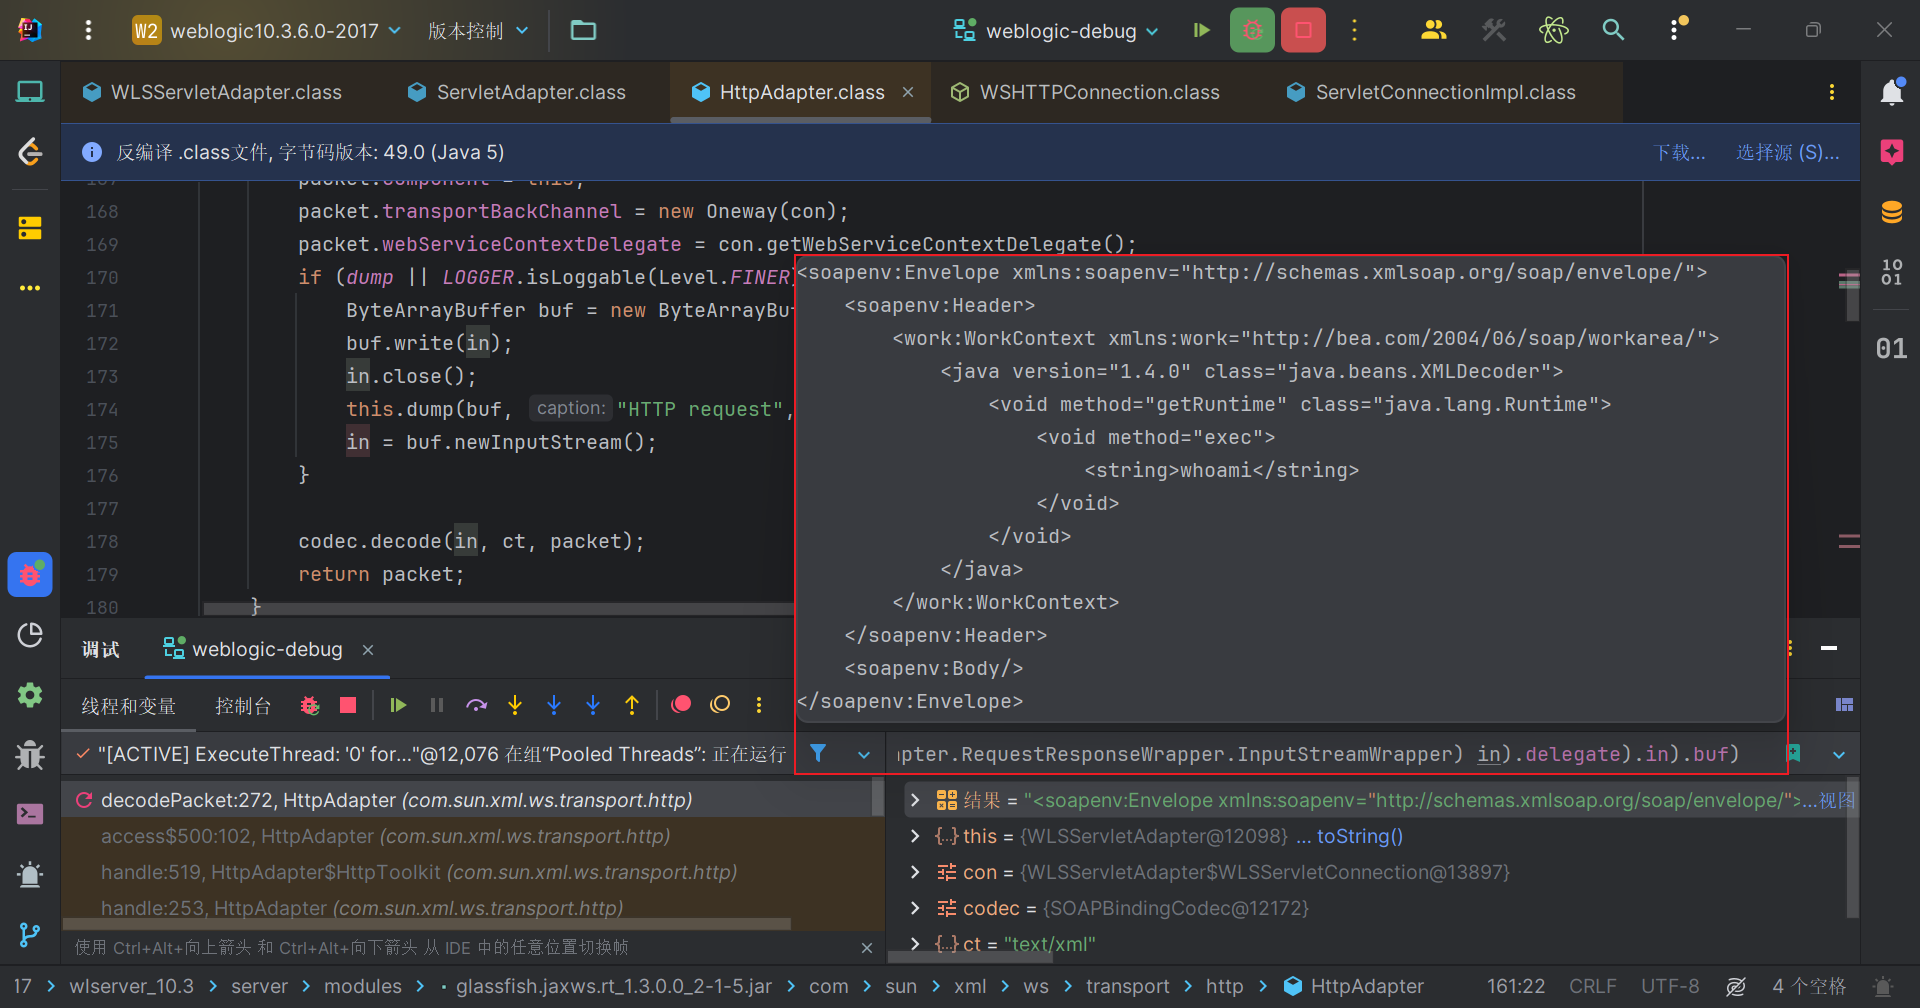This screenshot has width=1920, height=1008.
Task: Click the Debug bug icon in title bar
Action: coord(1252,30)
